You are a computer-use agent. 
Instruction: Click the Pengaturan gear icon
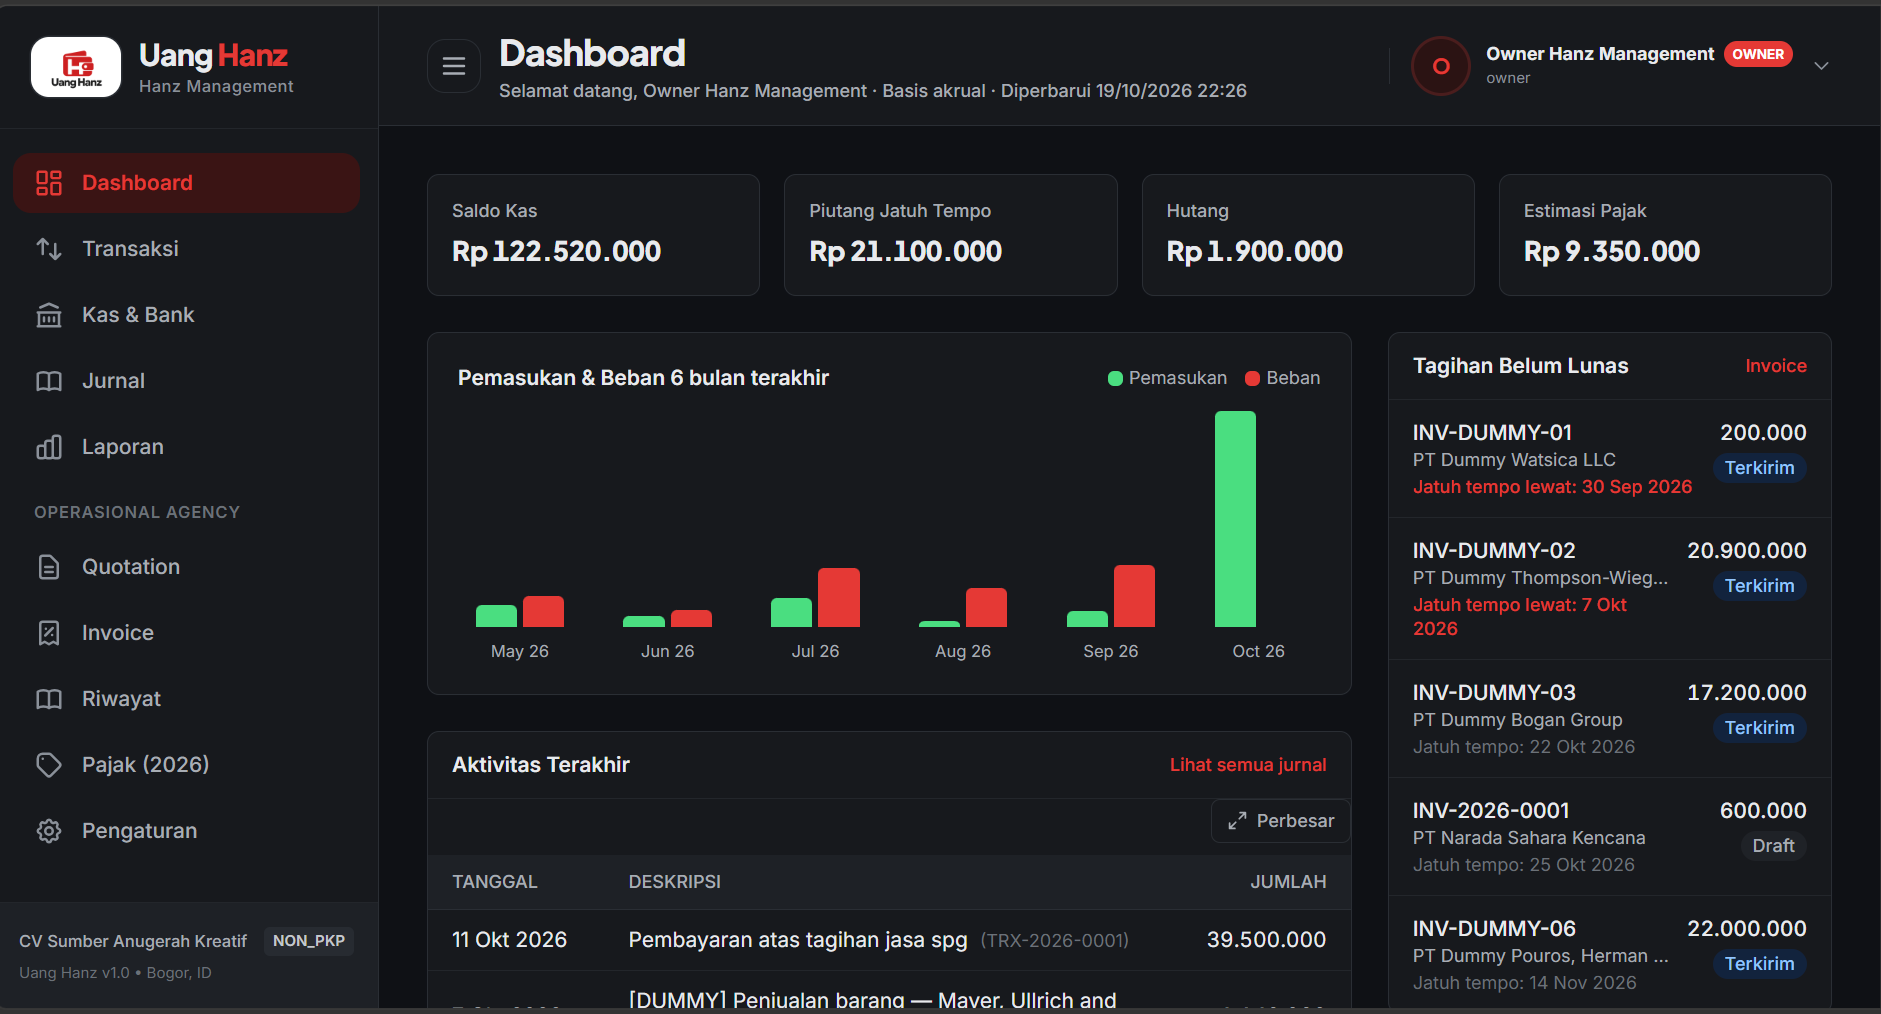tap(49, 831)
